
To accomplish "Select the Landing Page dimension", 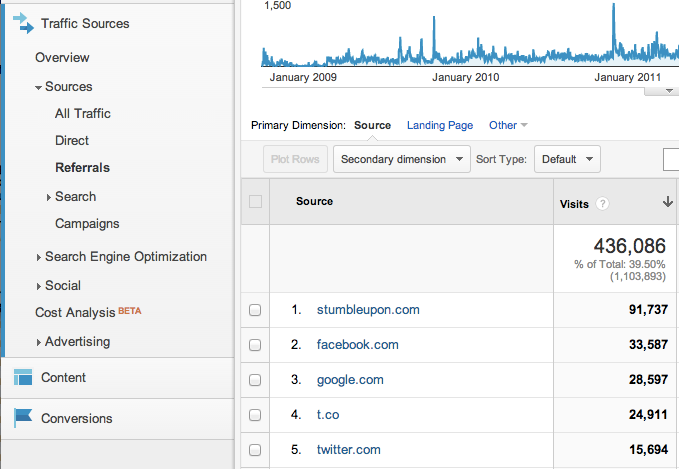I will point(440,125).
